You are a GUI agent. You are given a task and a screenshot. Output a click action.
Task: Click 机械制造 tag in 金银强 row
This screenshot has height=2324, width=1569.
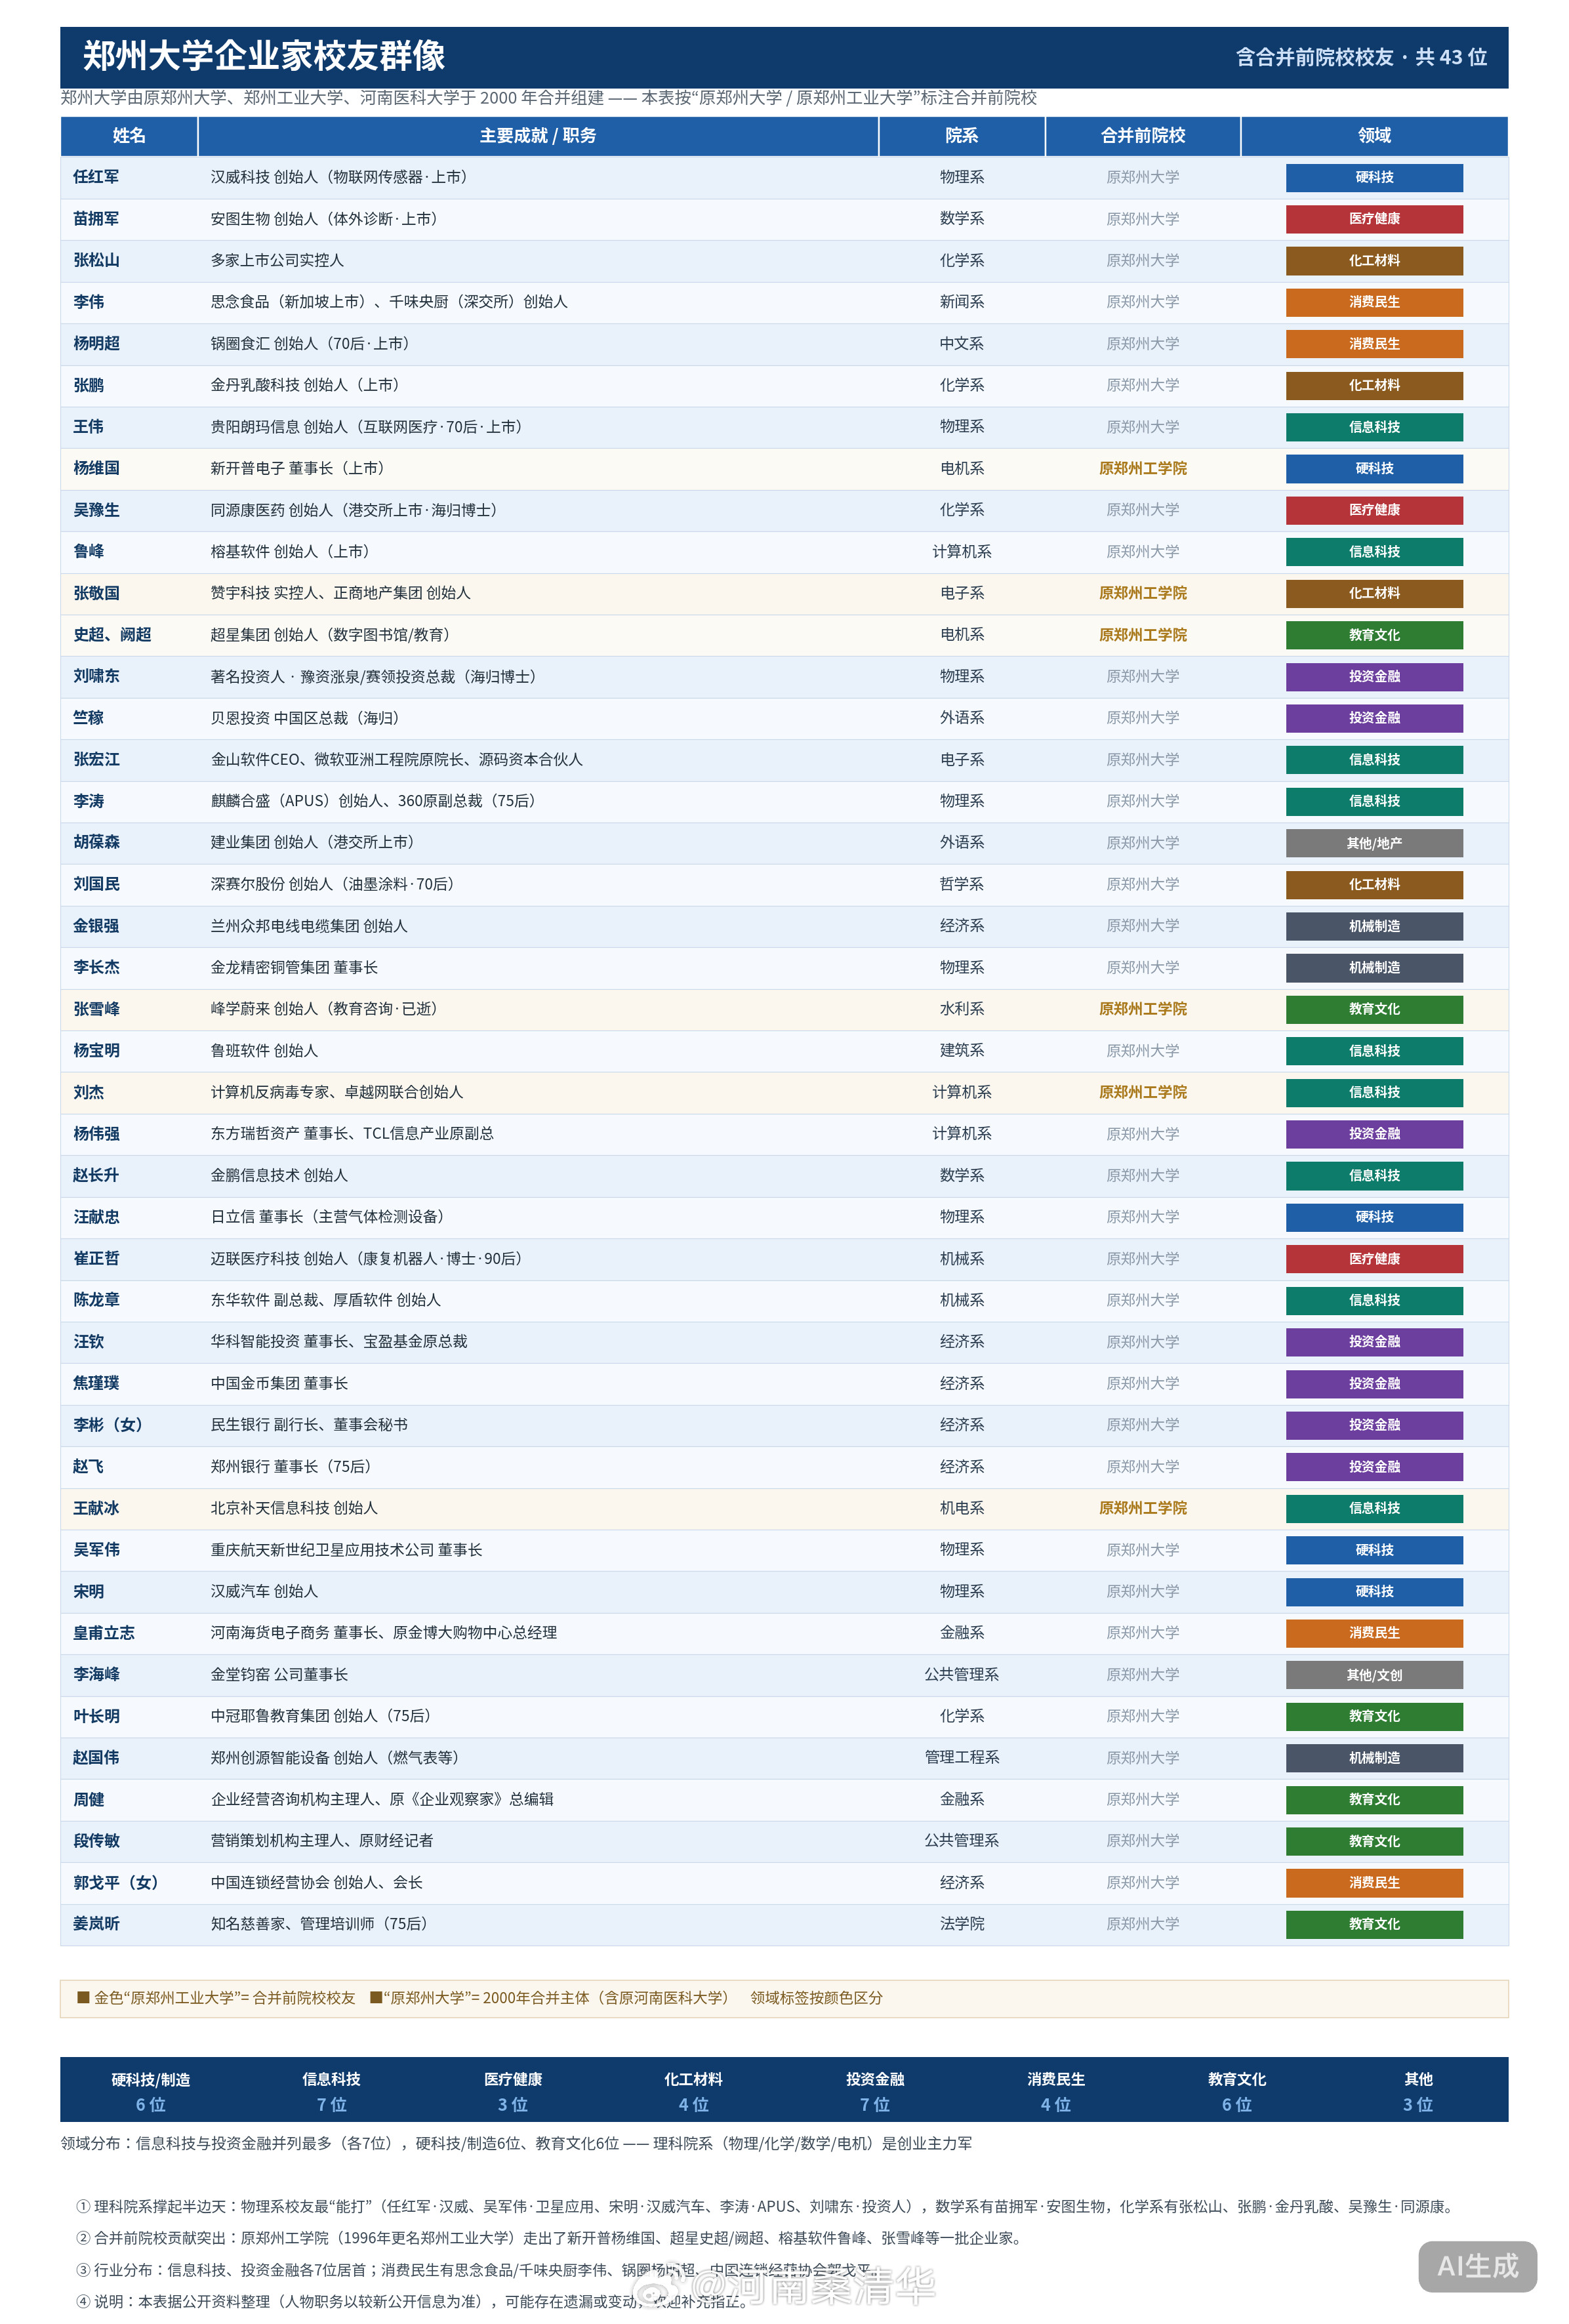[1374, 926]
